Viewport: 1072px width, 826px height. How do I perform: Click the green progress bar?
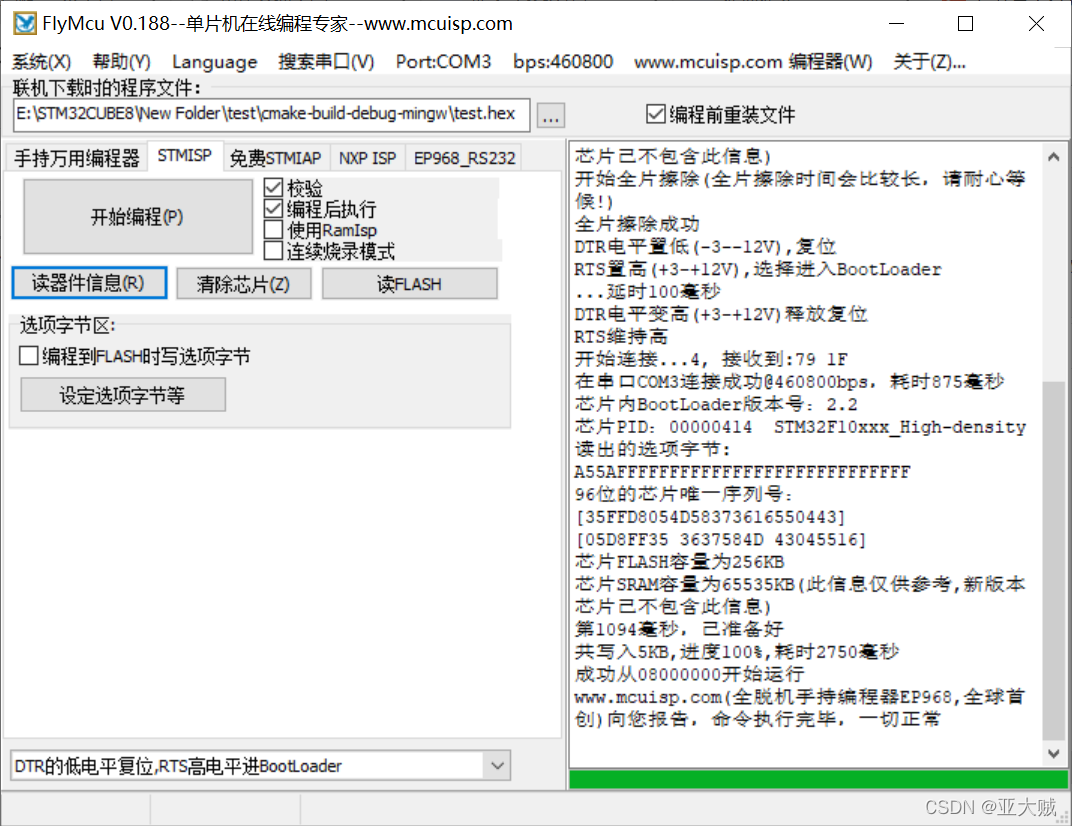point(818,780)
